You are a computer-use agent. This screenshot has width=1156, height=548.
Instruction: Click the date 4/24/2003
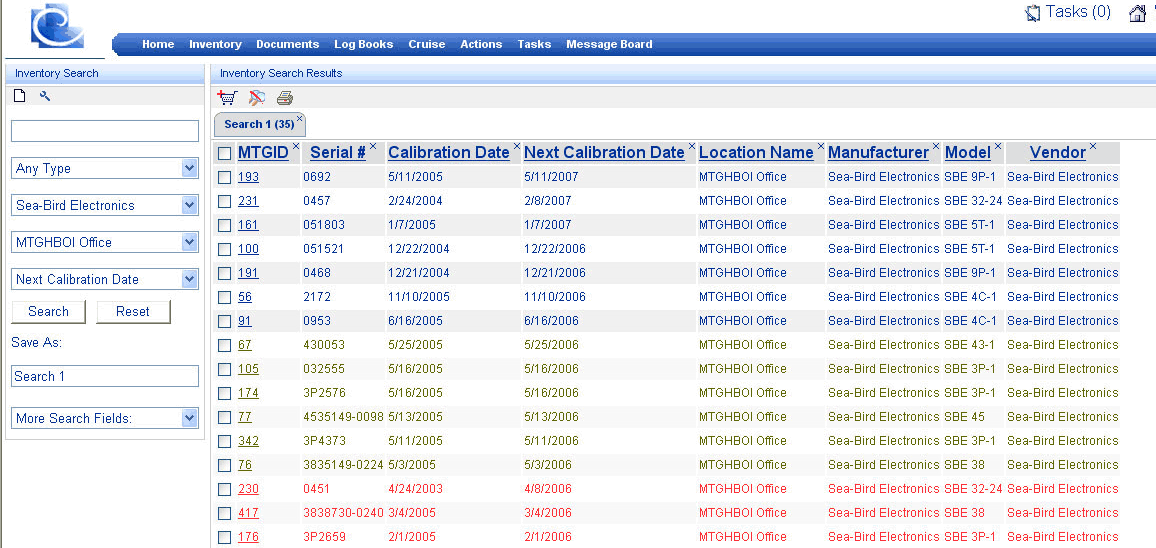click(416, 488)
